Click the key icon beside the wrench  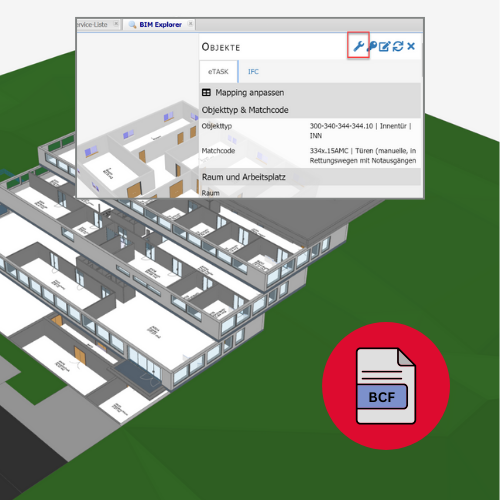372,46
